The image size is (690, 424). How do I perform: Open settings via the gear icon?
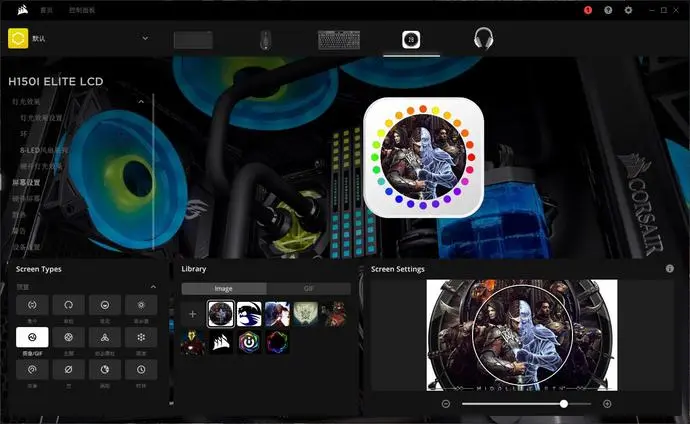coord(628,10)
